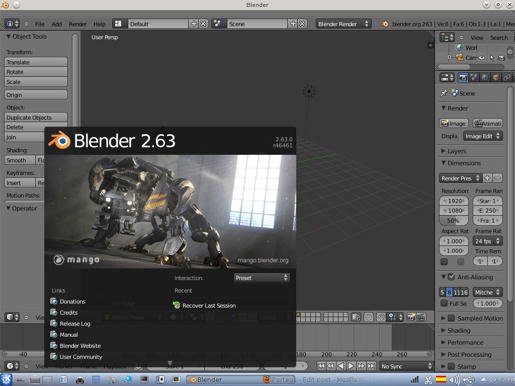Toggle Camera renderability icon in Outliner
The height and width of the screenshot is (386, 515).
501,58
